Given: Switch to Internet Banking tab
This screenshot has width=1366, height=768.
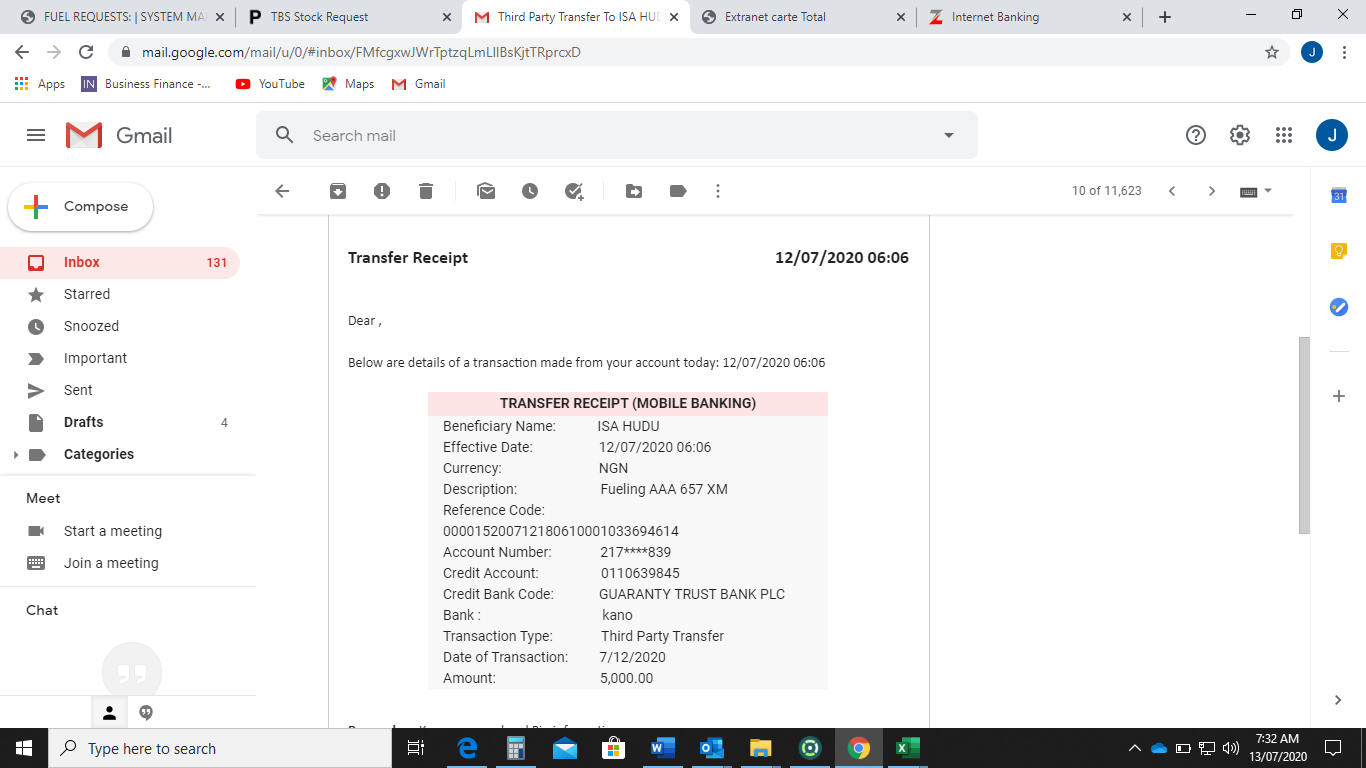Looking at the screenshot, I should 1030,17.
